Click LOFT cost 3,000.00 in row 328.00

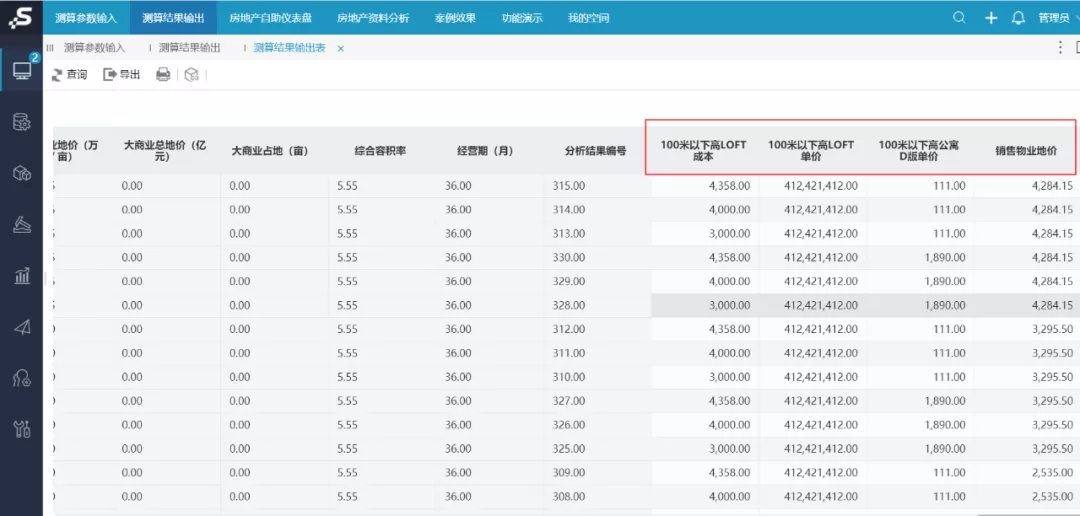(x=705, y=305)
